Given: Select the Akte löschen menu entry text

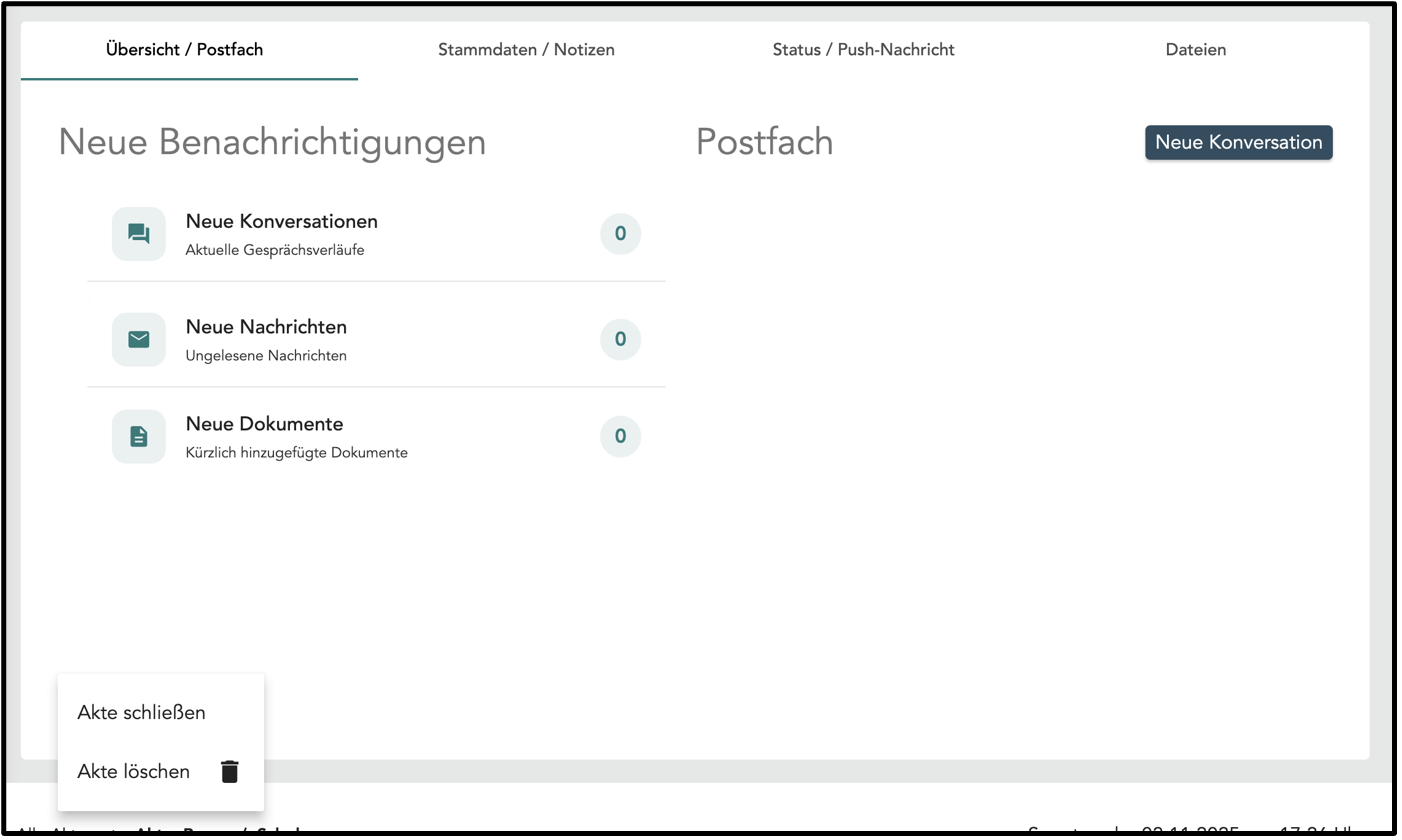Looking at the screenshot, I should [x=134, y=772].
